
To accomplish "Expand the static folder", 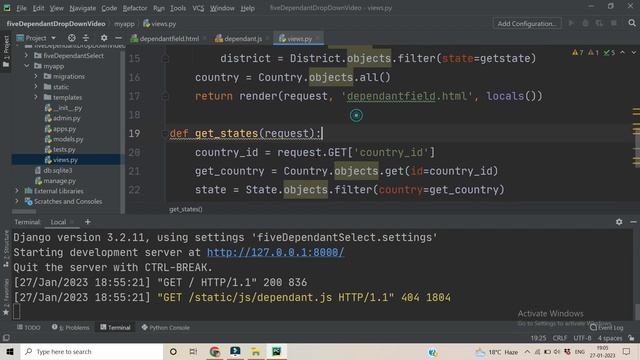I will coord(36,87).
